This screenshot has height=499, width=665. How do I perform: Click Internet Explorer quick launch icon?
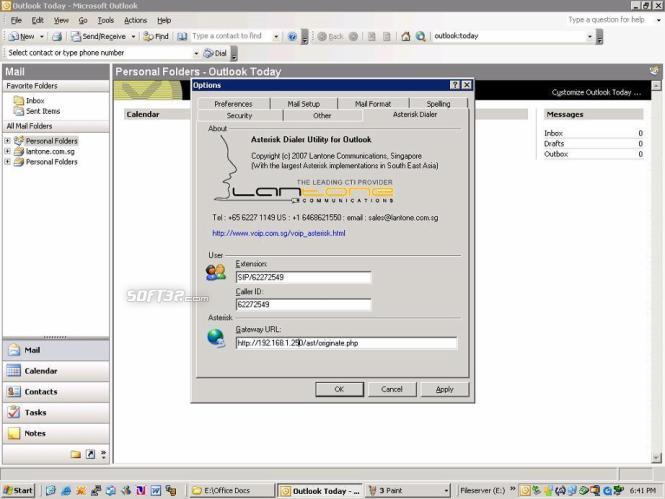pyautogui.click(x=66, y=491)
